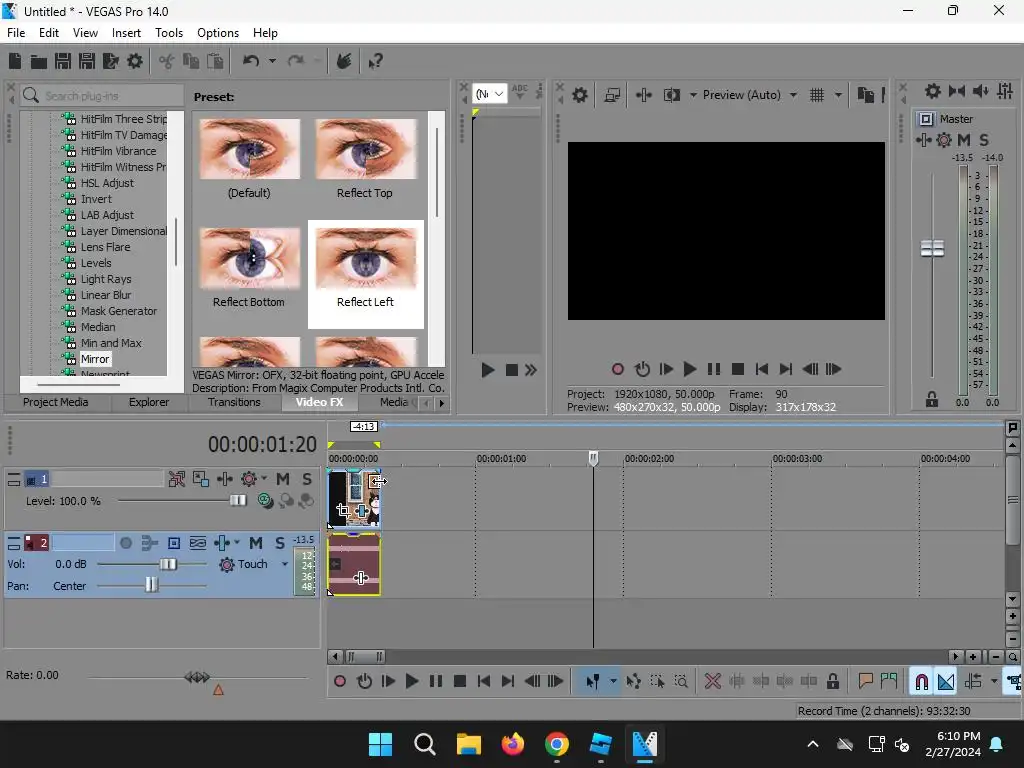
Task: Open the Tools menu
Action: pos(168,33)
